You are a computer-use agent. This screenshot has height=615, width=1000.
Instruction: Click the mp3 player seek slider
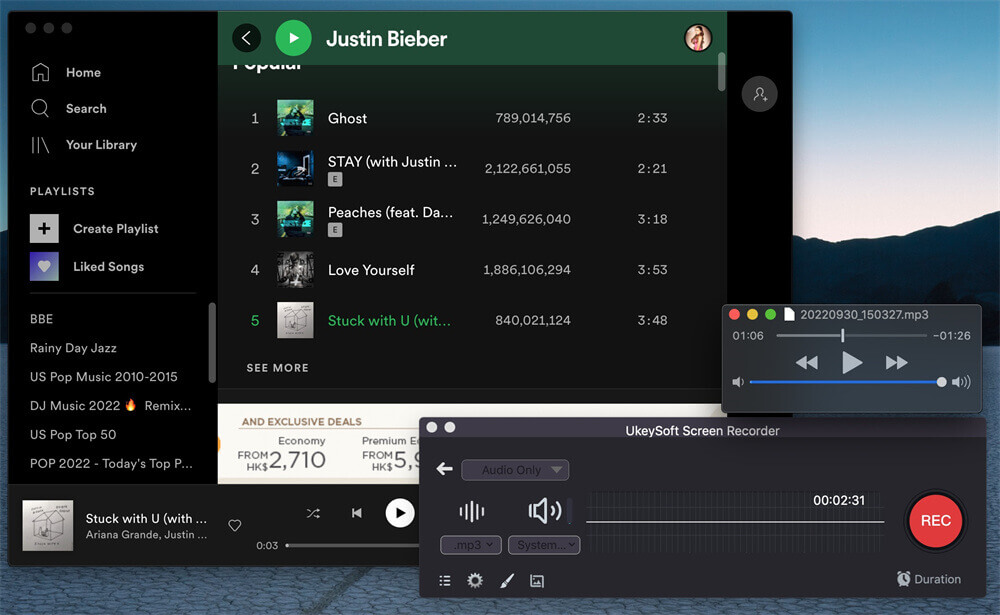[851, 336]
